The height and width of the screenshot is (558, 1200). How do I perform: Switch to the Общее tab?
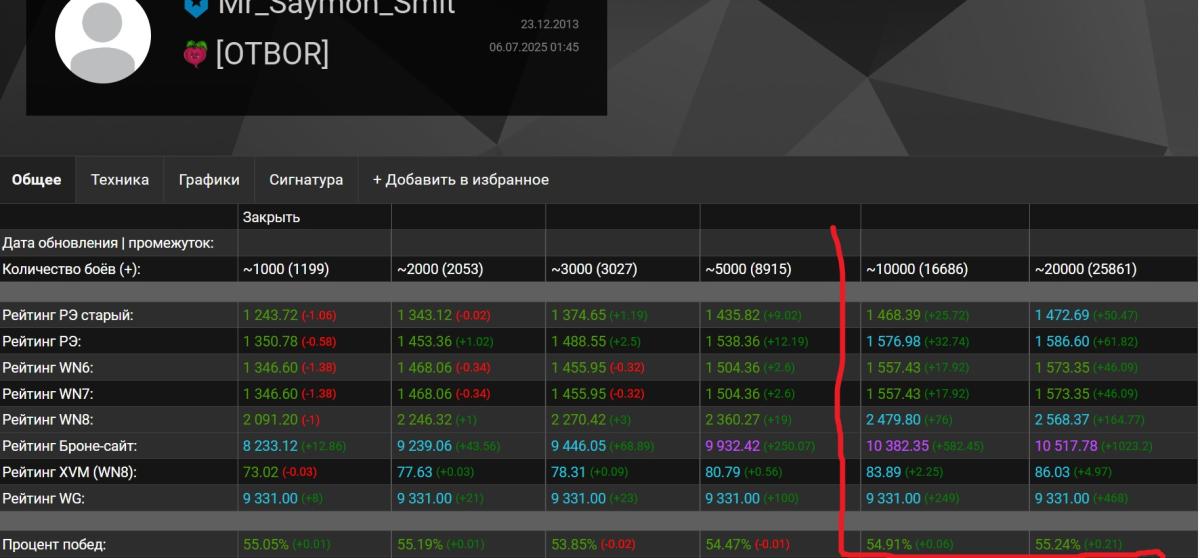pos(36,180)
